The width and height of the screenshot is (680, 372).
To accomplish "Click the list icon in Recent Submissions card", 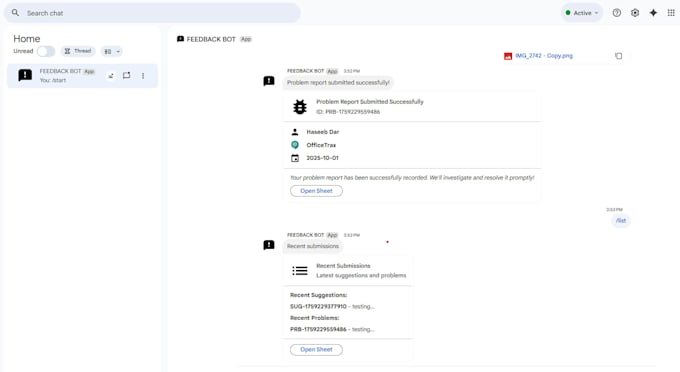I will click(300, 271).
